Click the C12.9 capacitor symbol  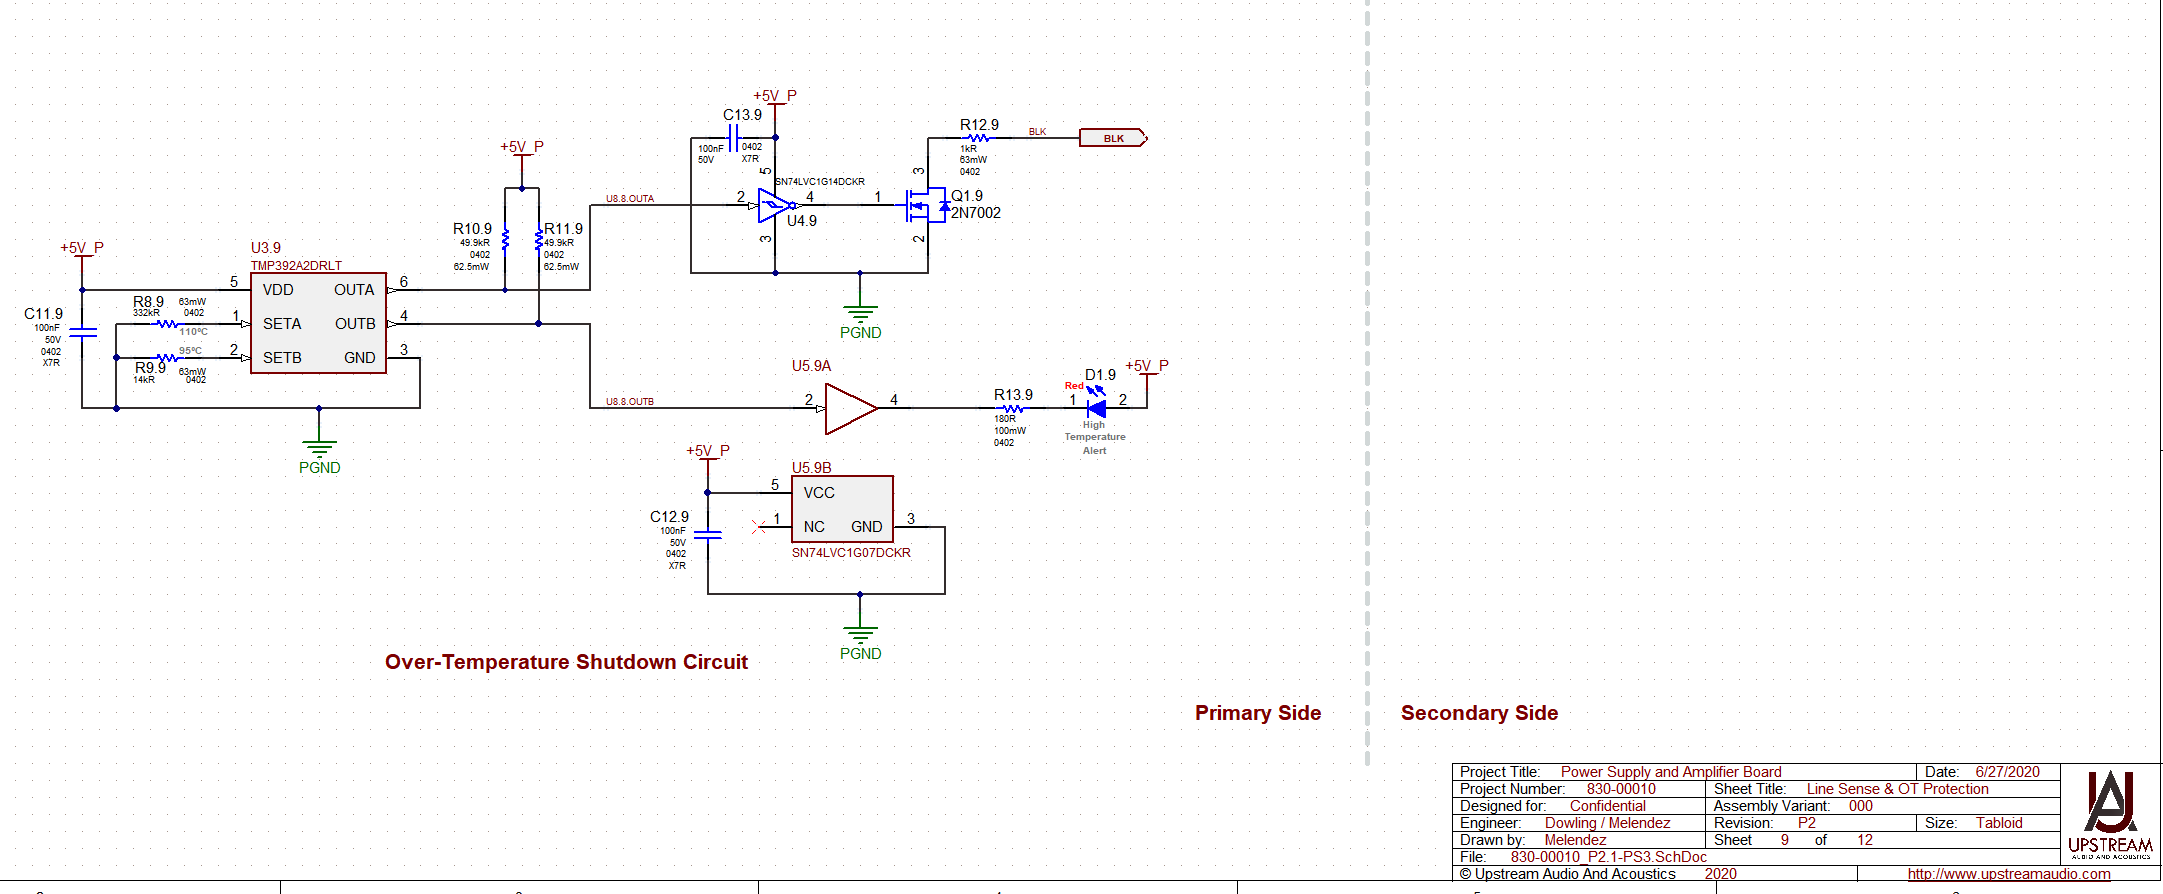click(x=708, y=535)
